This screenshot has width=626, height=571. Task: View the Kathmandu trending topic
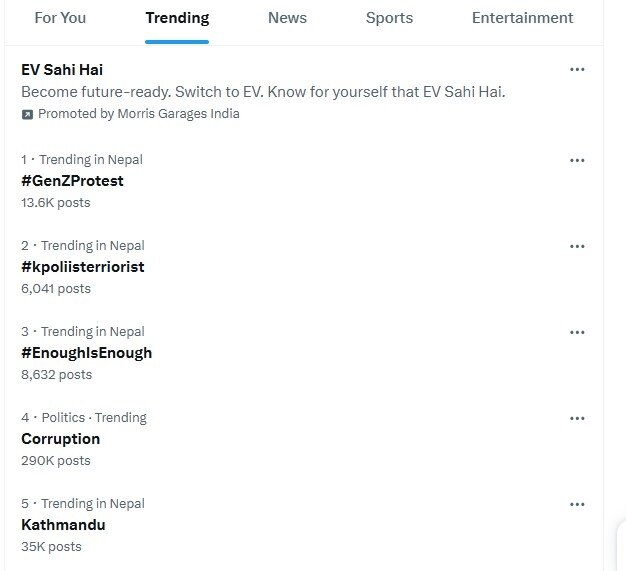coord(63,525)
